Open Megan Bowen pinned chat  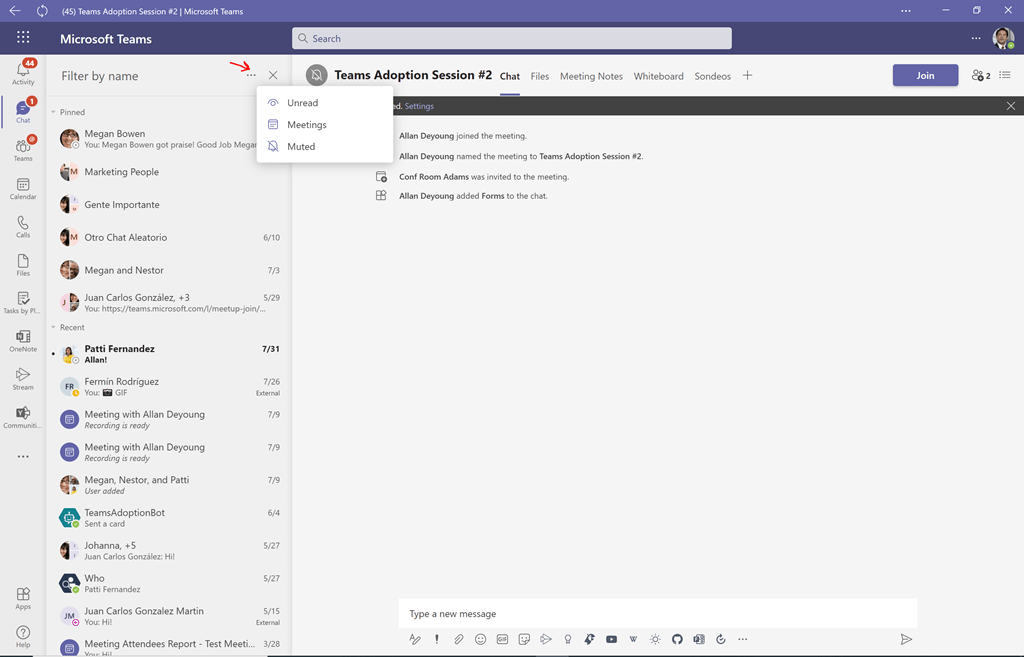coord(168,138)
